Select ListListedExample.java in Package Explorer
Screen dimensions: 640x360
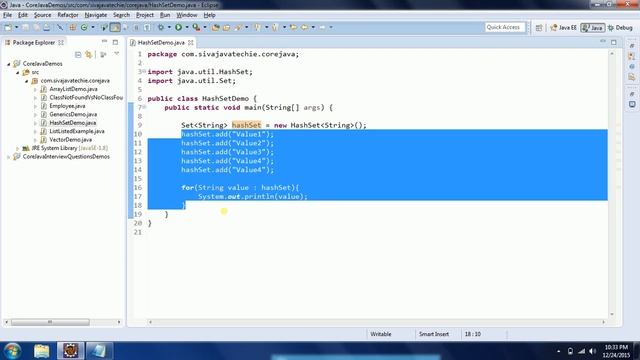coord(77,131)
